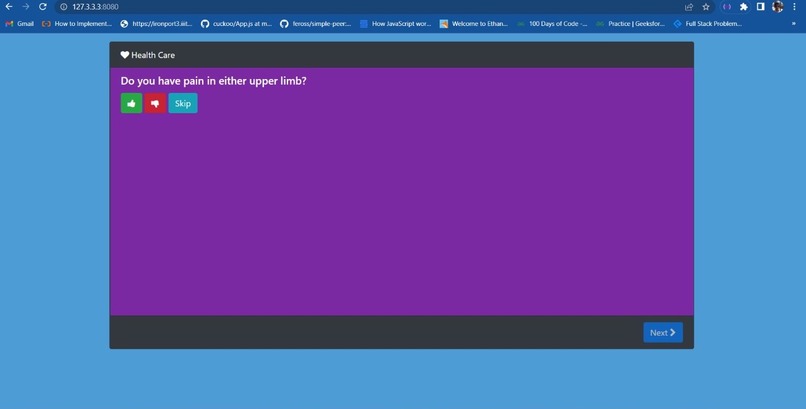This screenshot has height=409, width=806.
Task: Reload the current page
Action: point(43,7)
